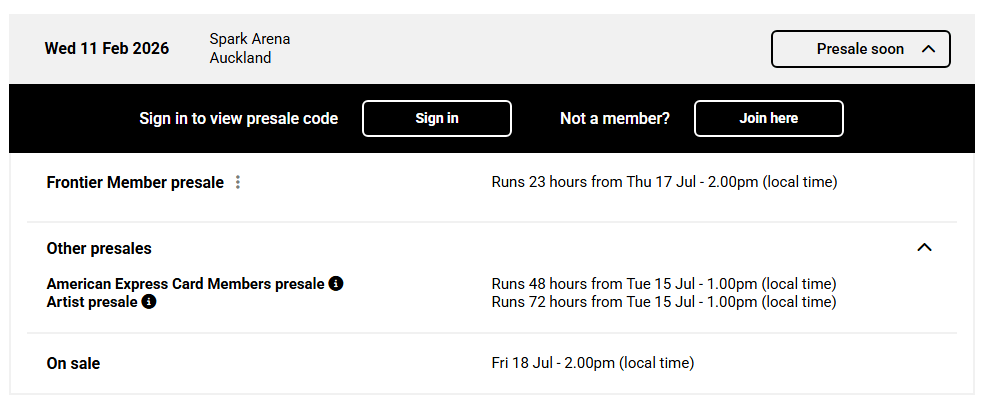
Task: Click the Artist presale label text
Action: coord(92,302)
